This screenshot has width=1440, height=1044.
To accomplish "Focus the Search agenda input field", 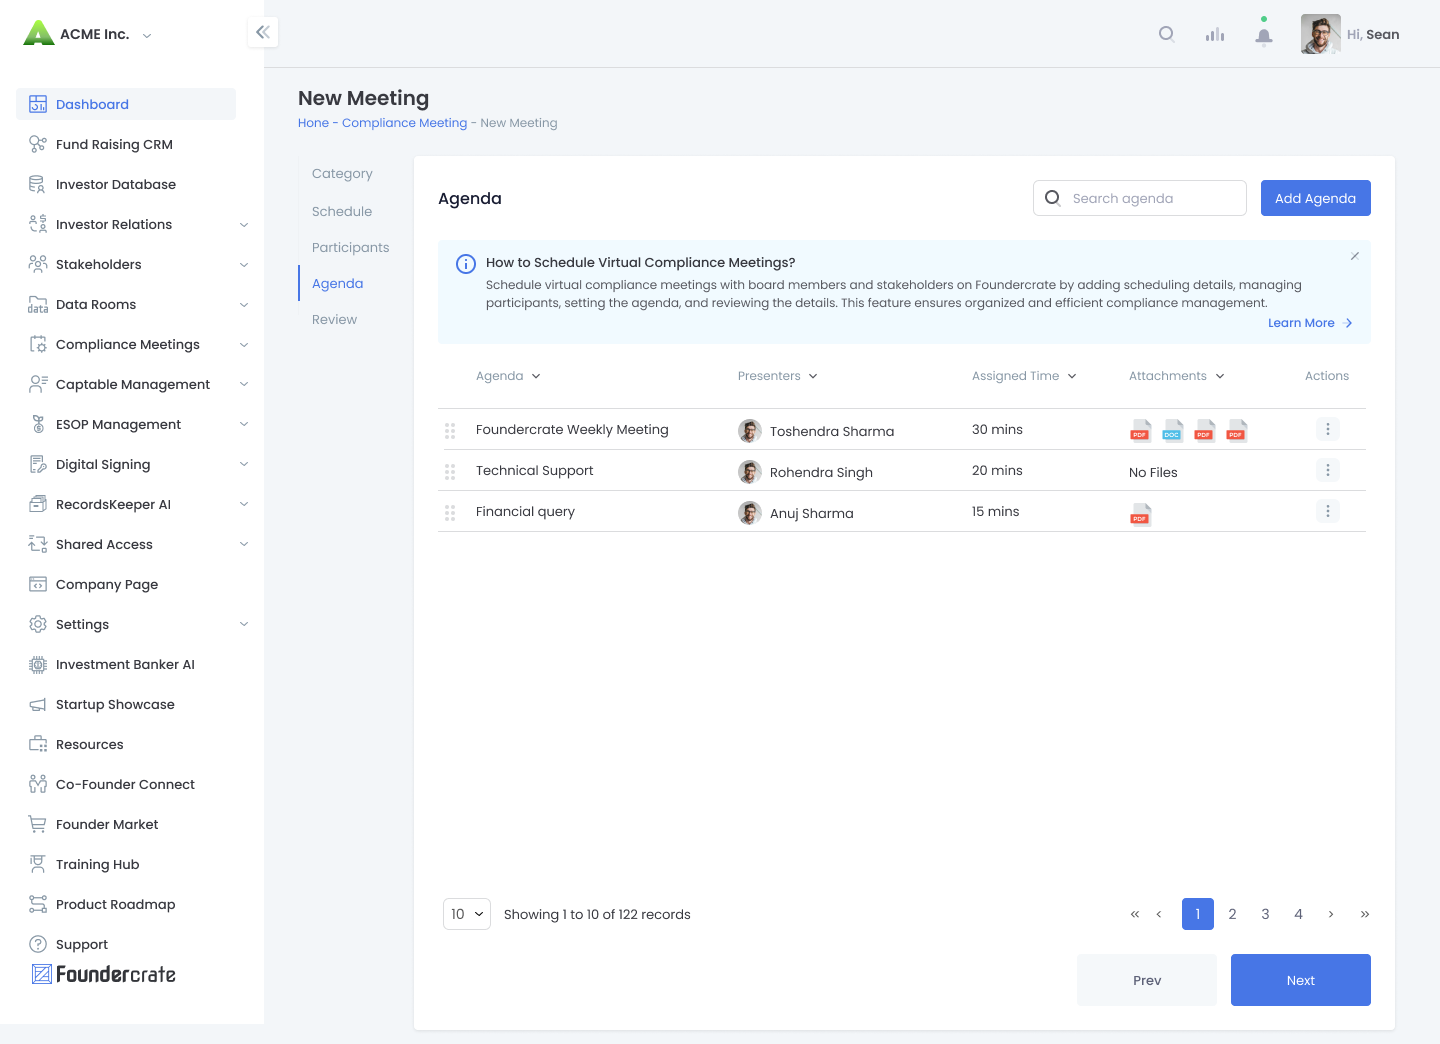I will pos(1140,198).
